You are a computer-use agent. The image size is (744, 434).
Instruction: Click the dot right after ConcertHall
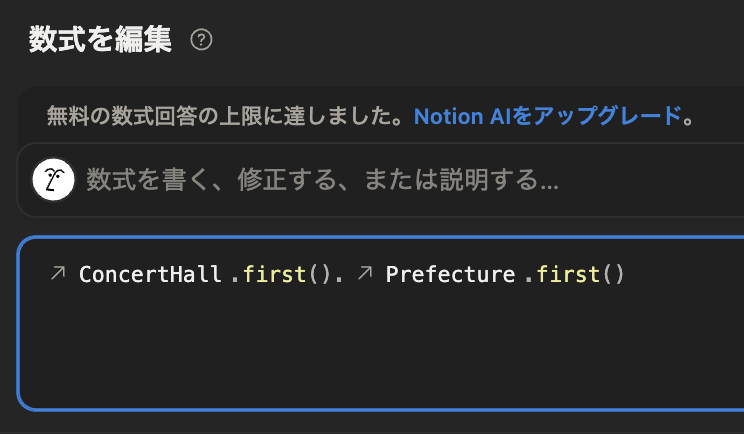235,275
